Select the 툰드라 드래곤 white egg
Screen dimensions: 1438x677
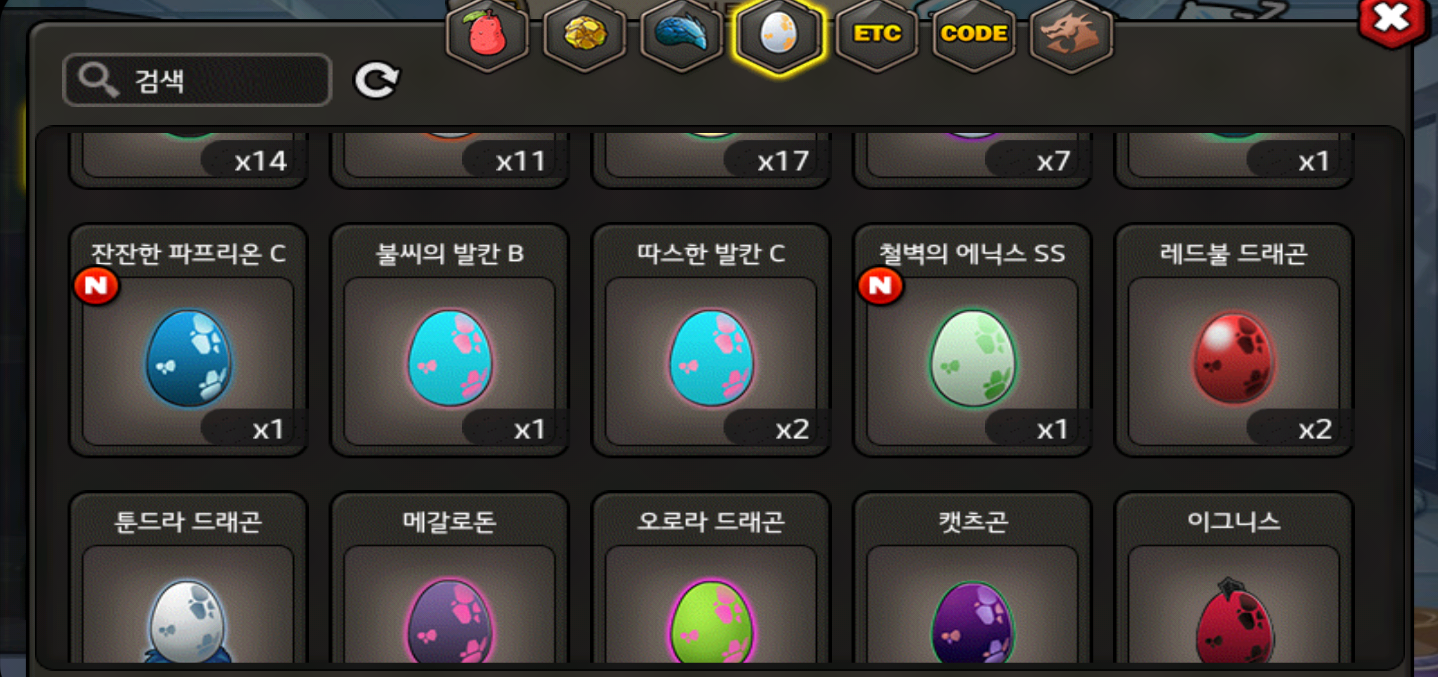188,579
